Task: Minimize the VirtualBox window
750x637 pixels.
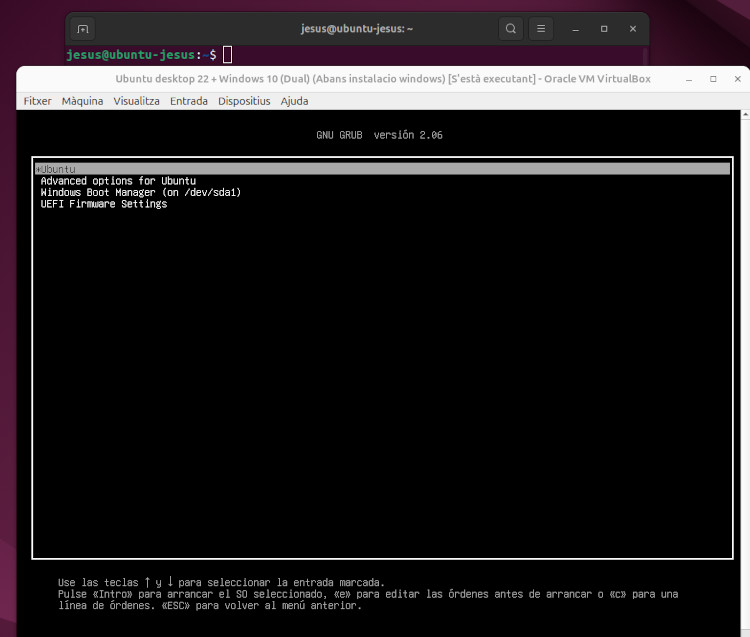Action: pyautogui.click(x=689, y=79)
